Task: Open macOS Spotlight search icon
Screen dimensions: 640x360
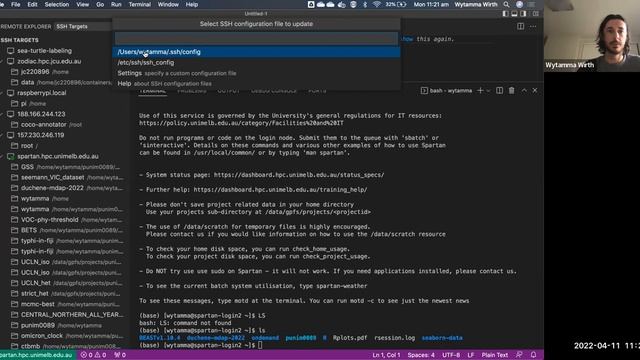Action: 507,4
